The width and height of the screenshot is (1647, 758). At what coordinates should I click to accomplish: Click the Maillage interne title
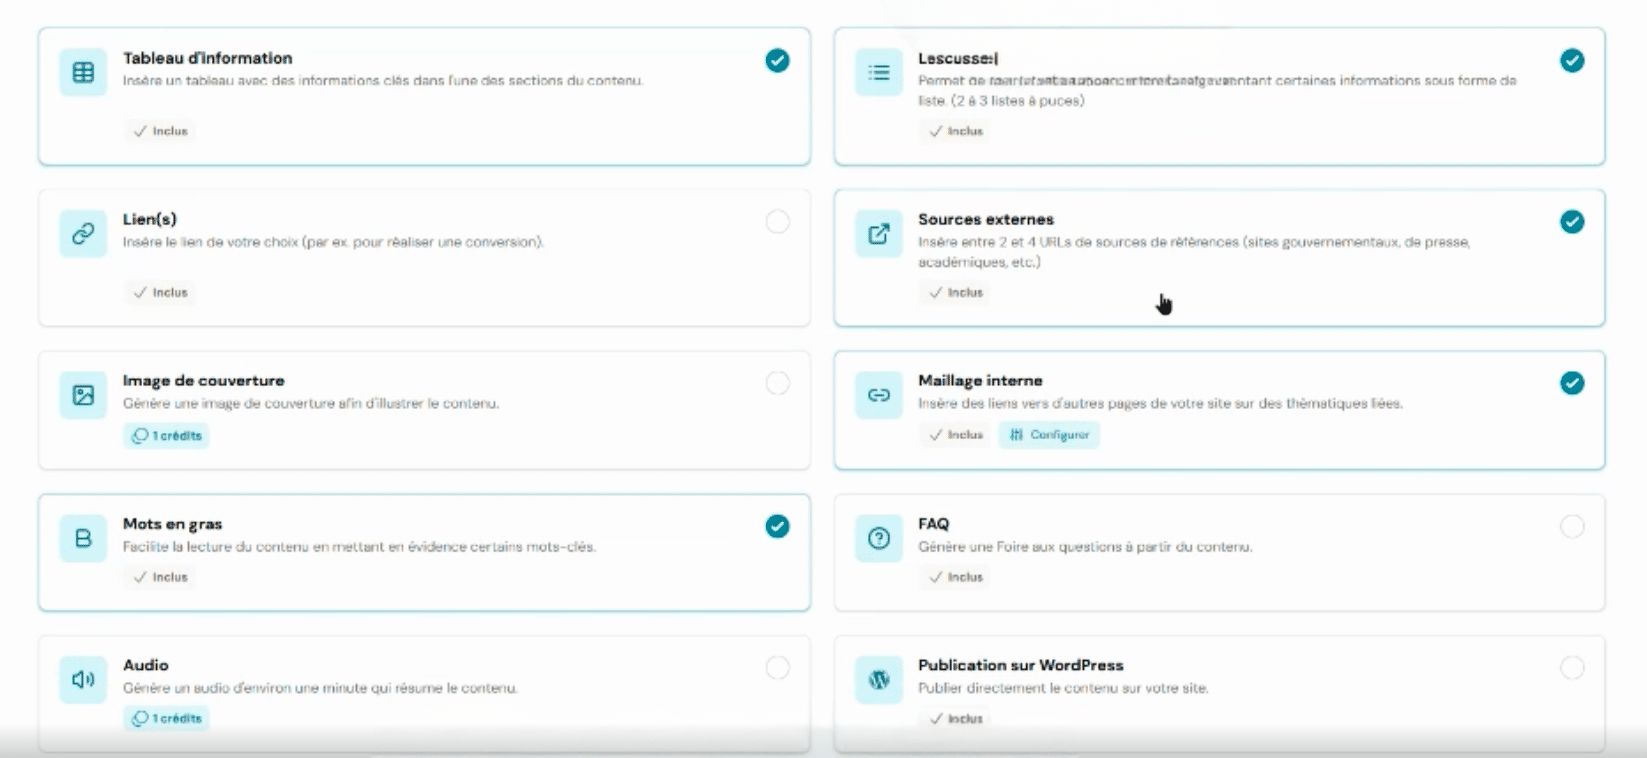click(x=980, y=380)
